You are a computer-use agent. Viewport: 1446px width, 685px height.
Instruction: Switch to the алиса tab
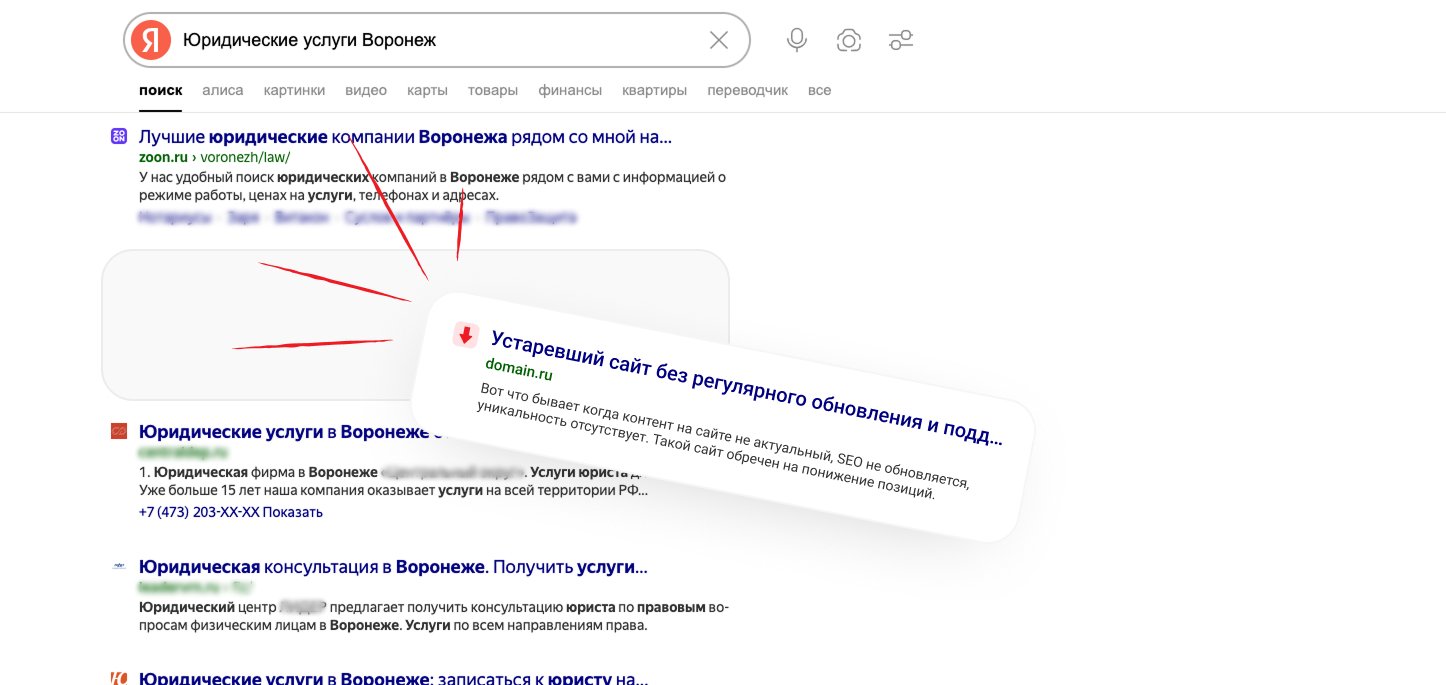(223, 90)
